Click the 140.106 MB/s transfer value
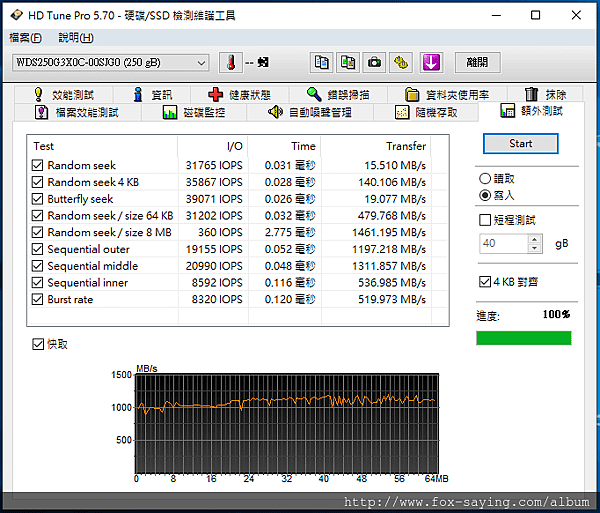 coord(392,182)
